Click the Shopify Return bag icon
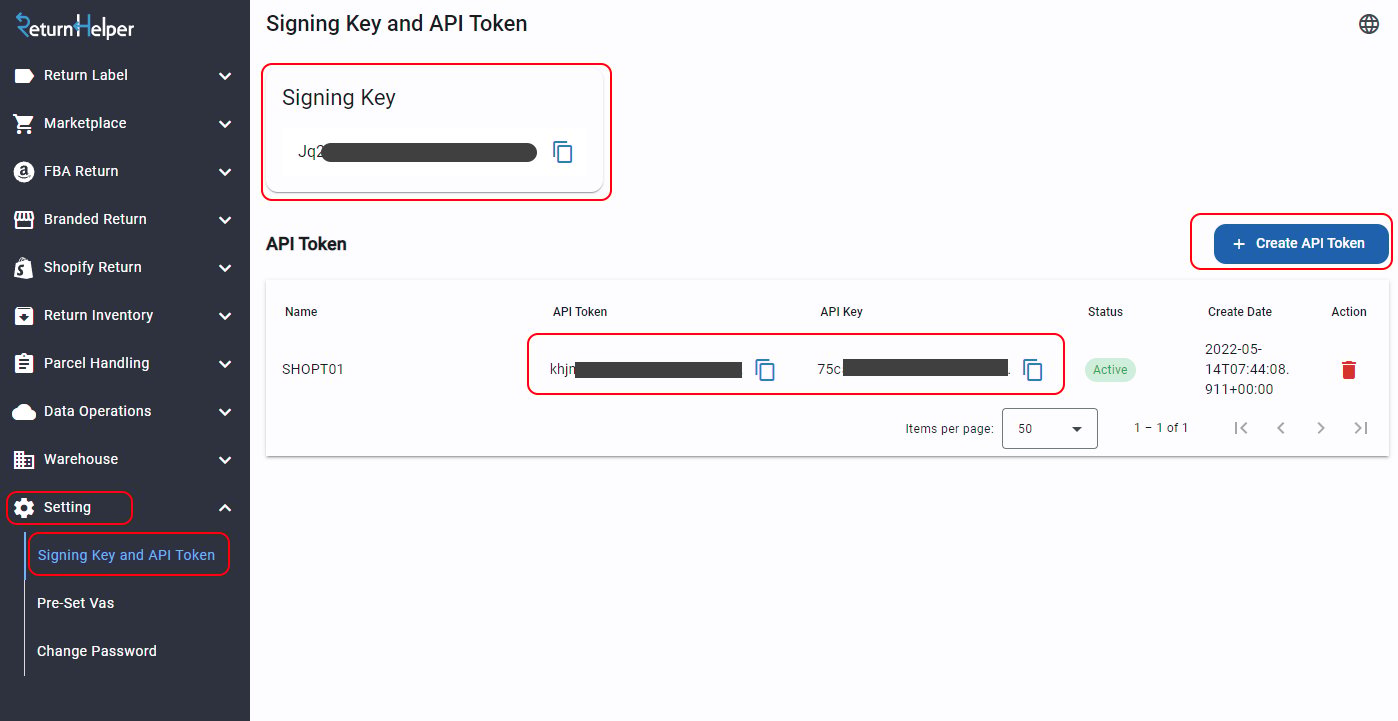Image resolution: width=1398 pixels, height=721 pixels. click(x=24, y=268)
